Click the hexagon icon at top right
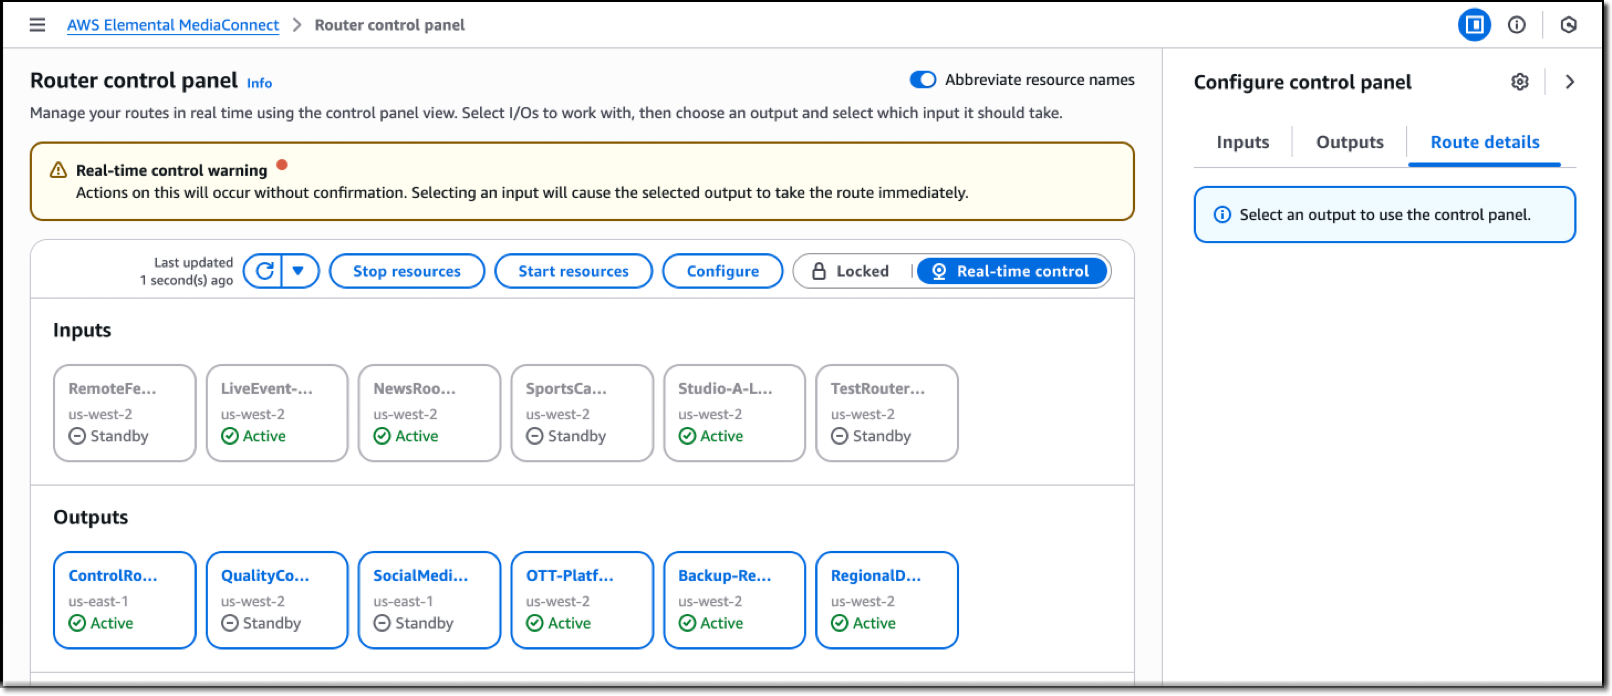Screen dimensions: 1612x696 pyautogui.click(x=1568, y=25)
